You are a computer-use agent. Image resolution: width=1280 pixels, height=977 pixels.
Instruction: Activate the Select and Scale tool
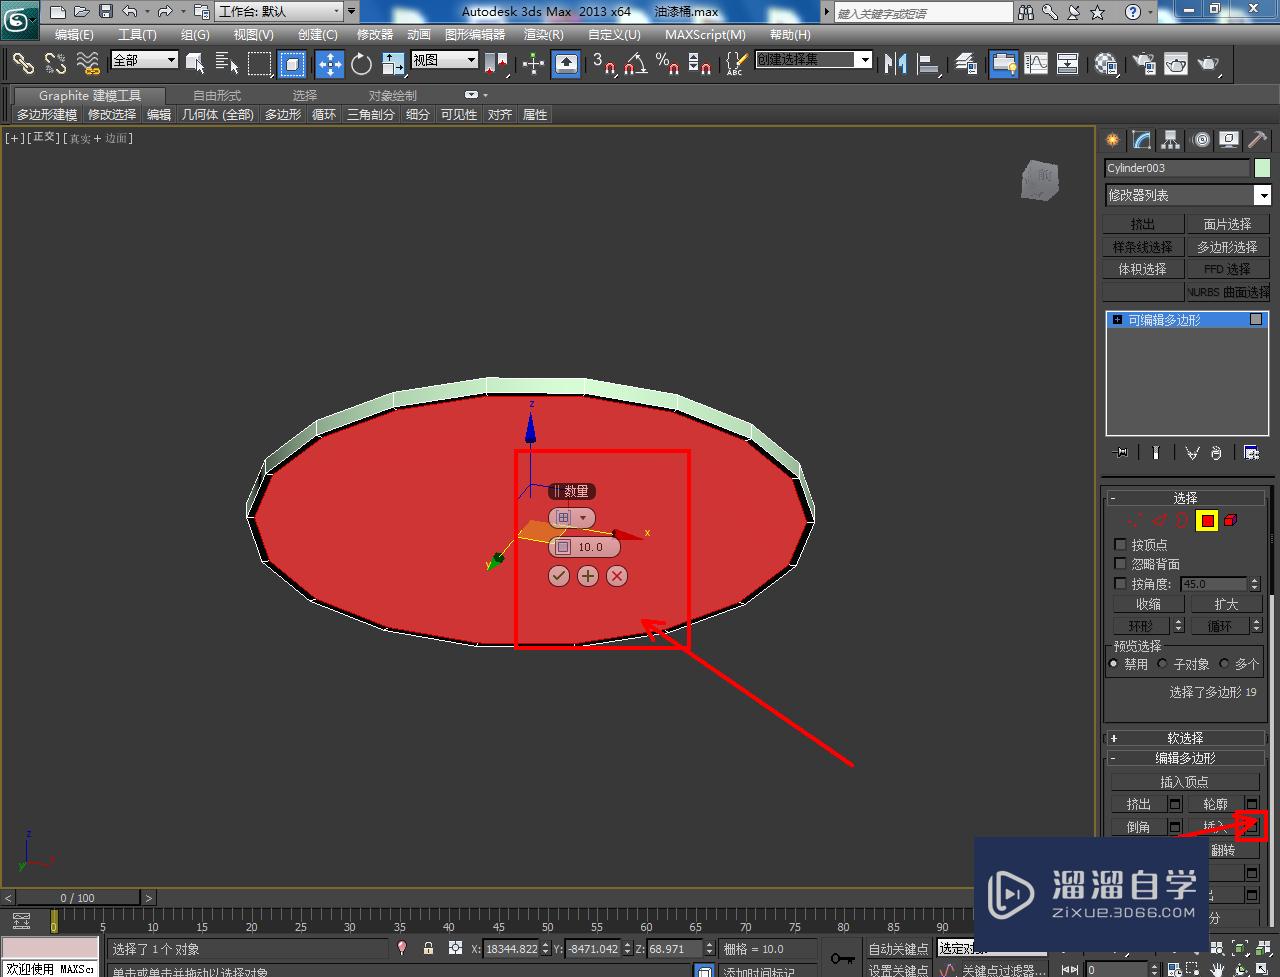coord(393,63)
